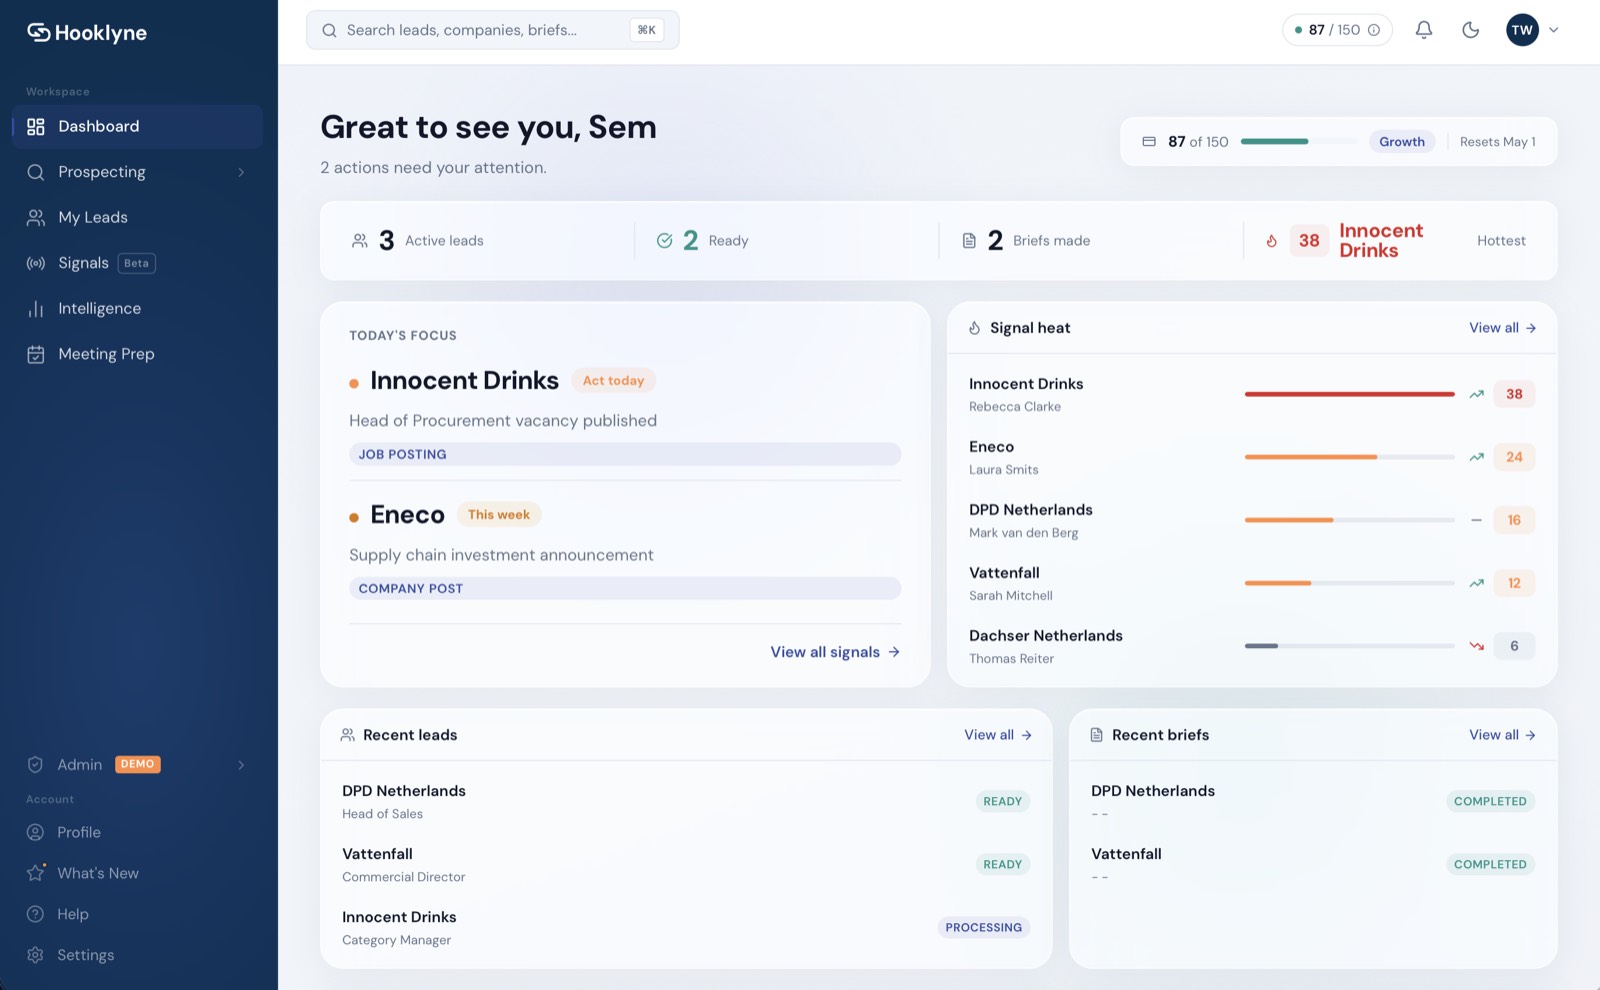Click the Recent leads people icon
This screenshot has width=1600, height=990.
pos(348,735)
